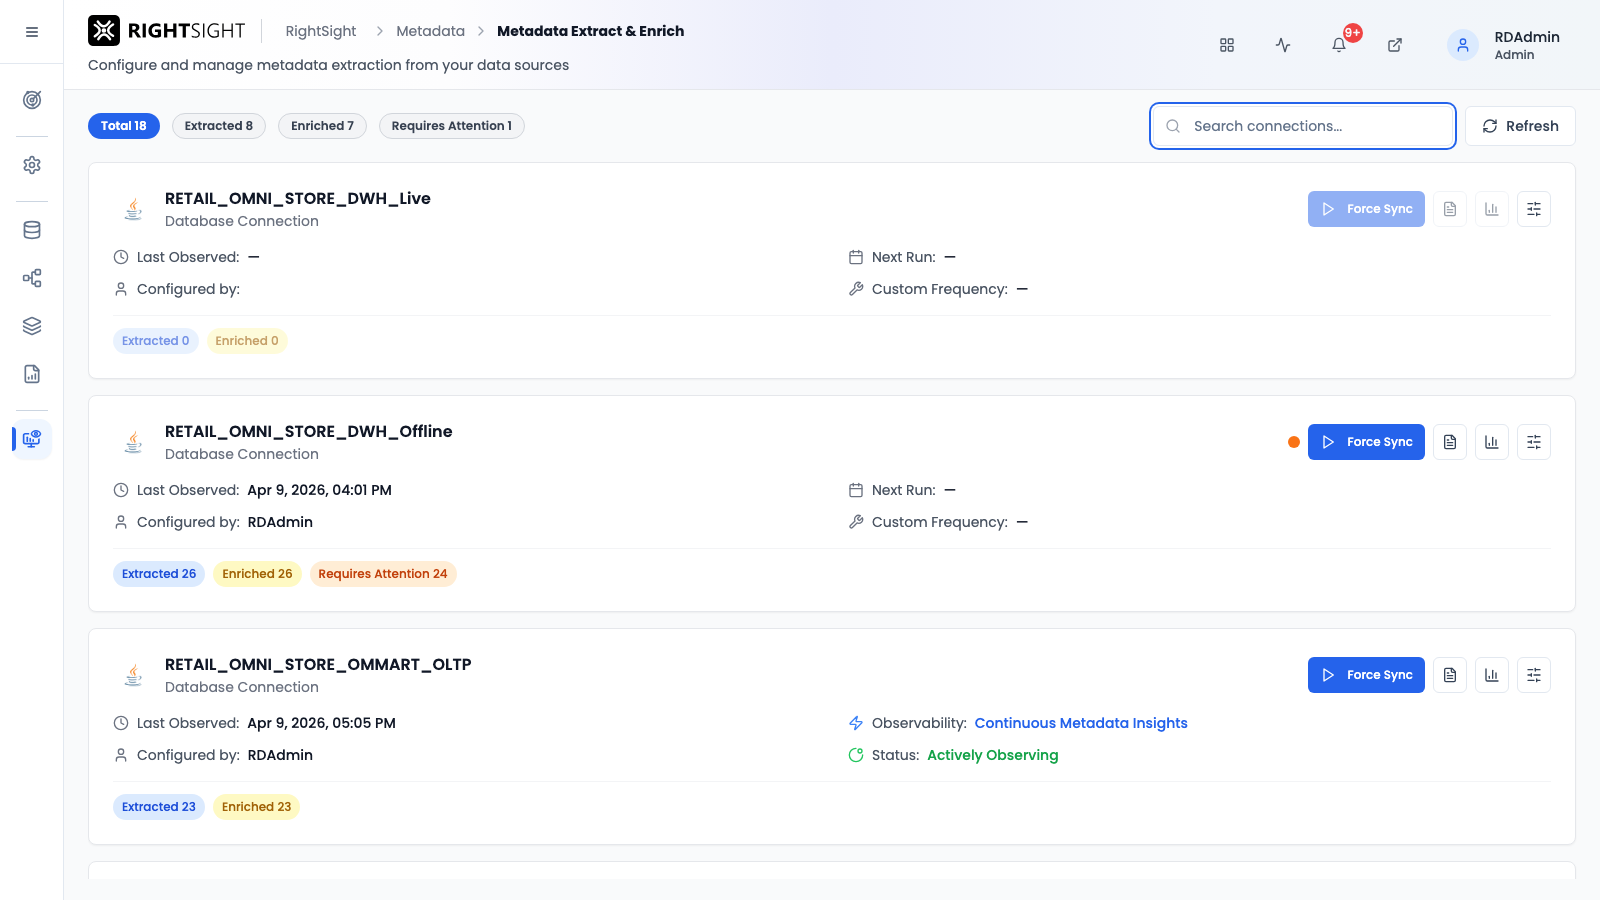This screenshot has width=1600, height=900.
Task: Click the target icon in sidebar
Action: tap(32, 100)
